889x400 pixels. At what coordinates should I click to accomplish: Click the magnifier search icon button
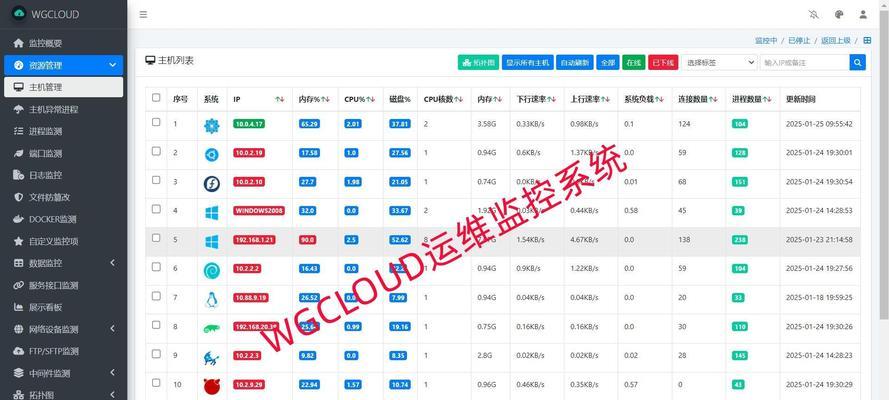click(x=857, y=62)
